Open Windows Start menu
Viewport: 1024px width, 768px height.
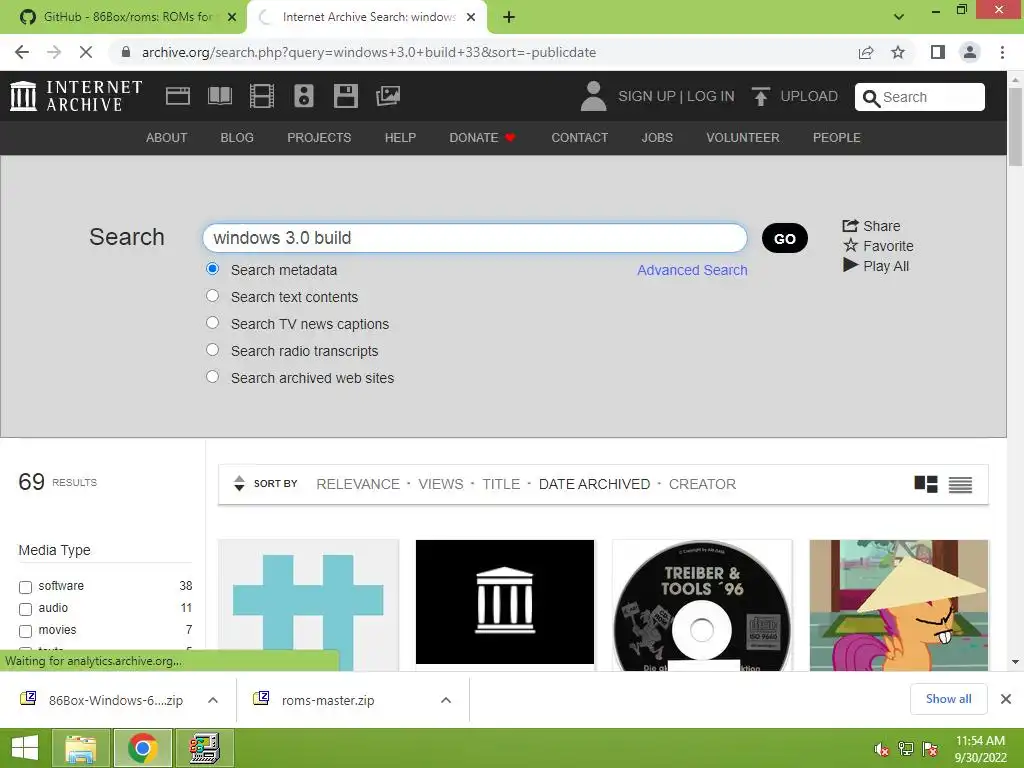(25, 748)
